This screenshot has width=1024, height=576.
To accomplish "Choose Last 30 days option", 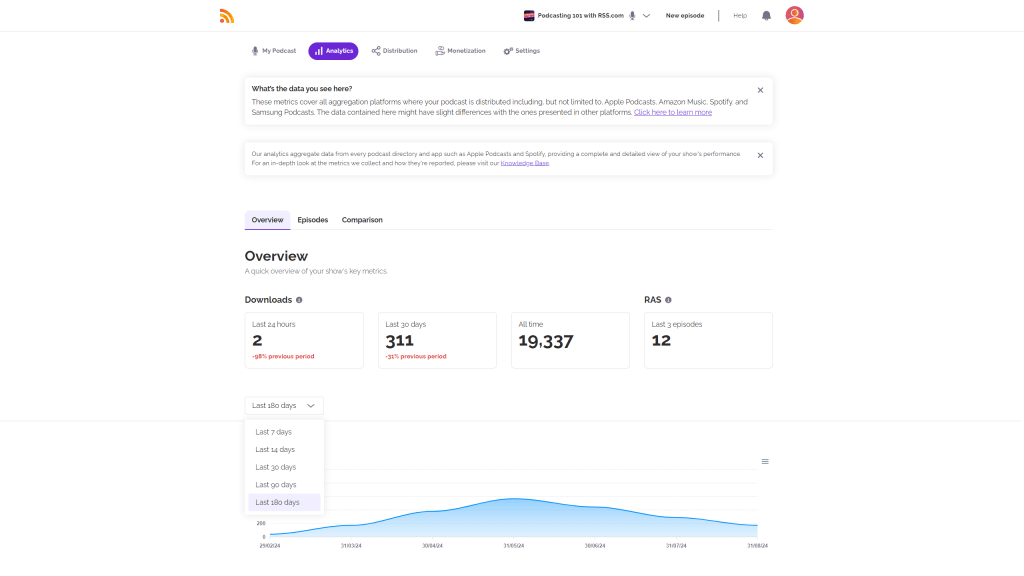I will click(275, 467).
